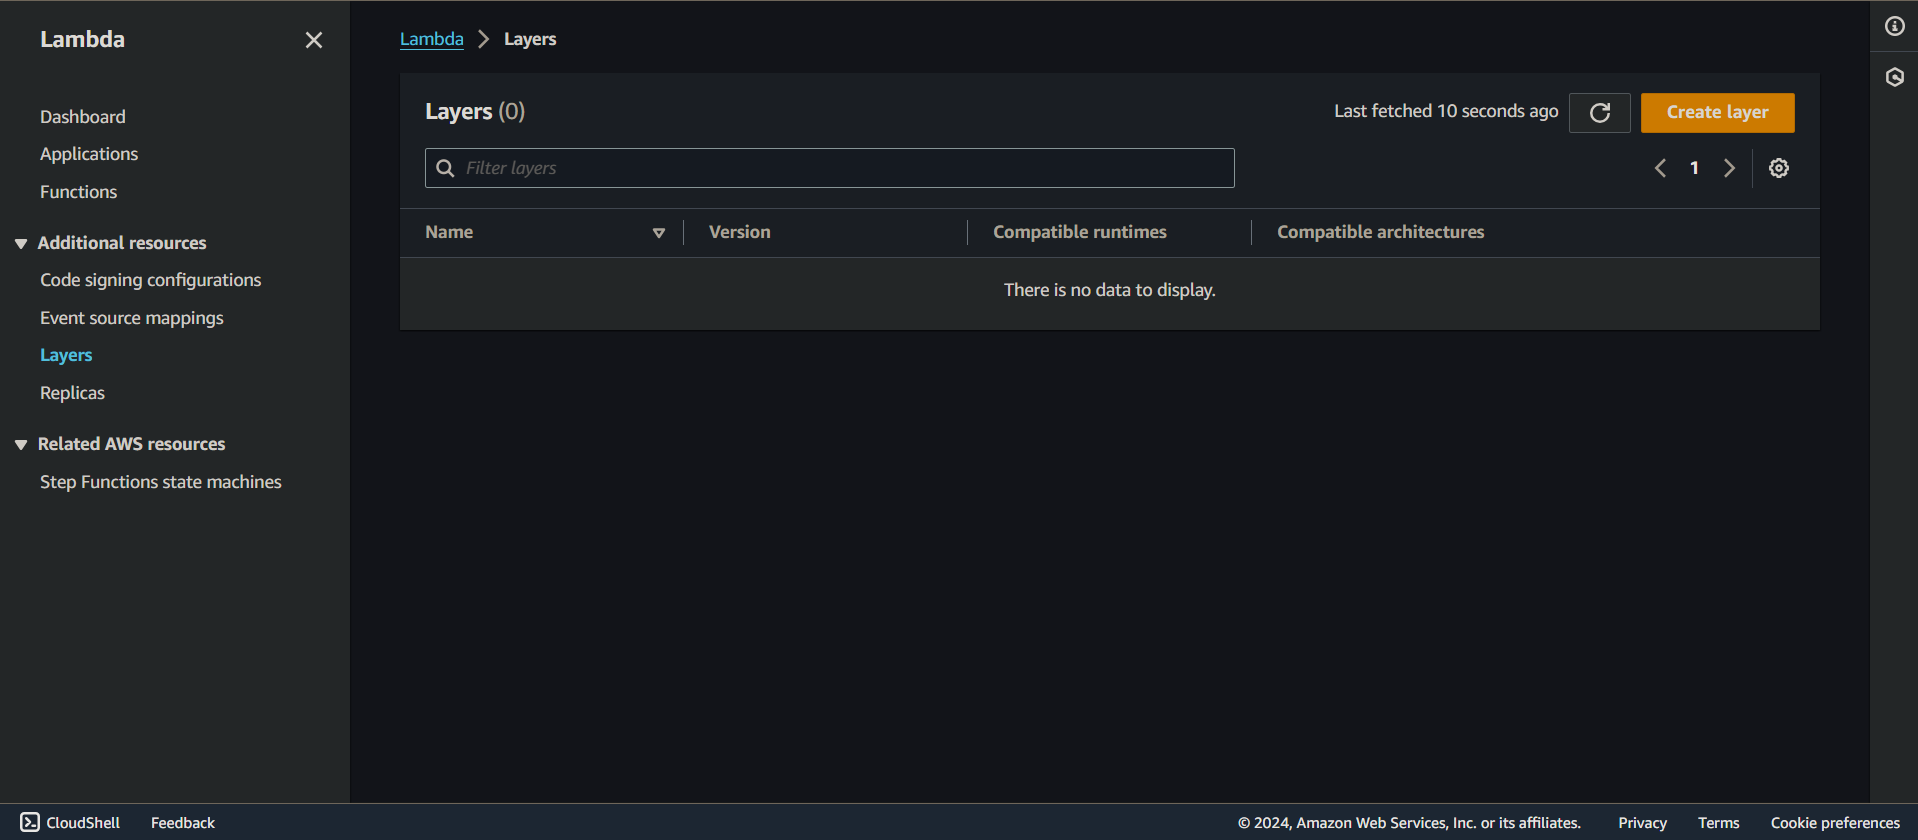Click Compatible runtimes column header
The height and width of the screenshot is (840, 1918).
click(1080, 232)
